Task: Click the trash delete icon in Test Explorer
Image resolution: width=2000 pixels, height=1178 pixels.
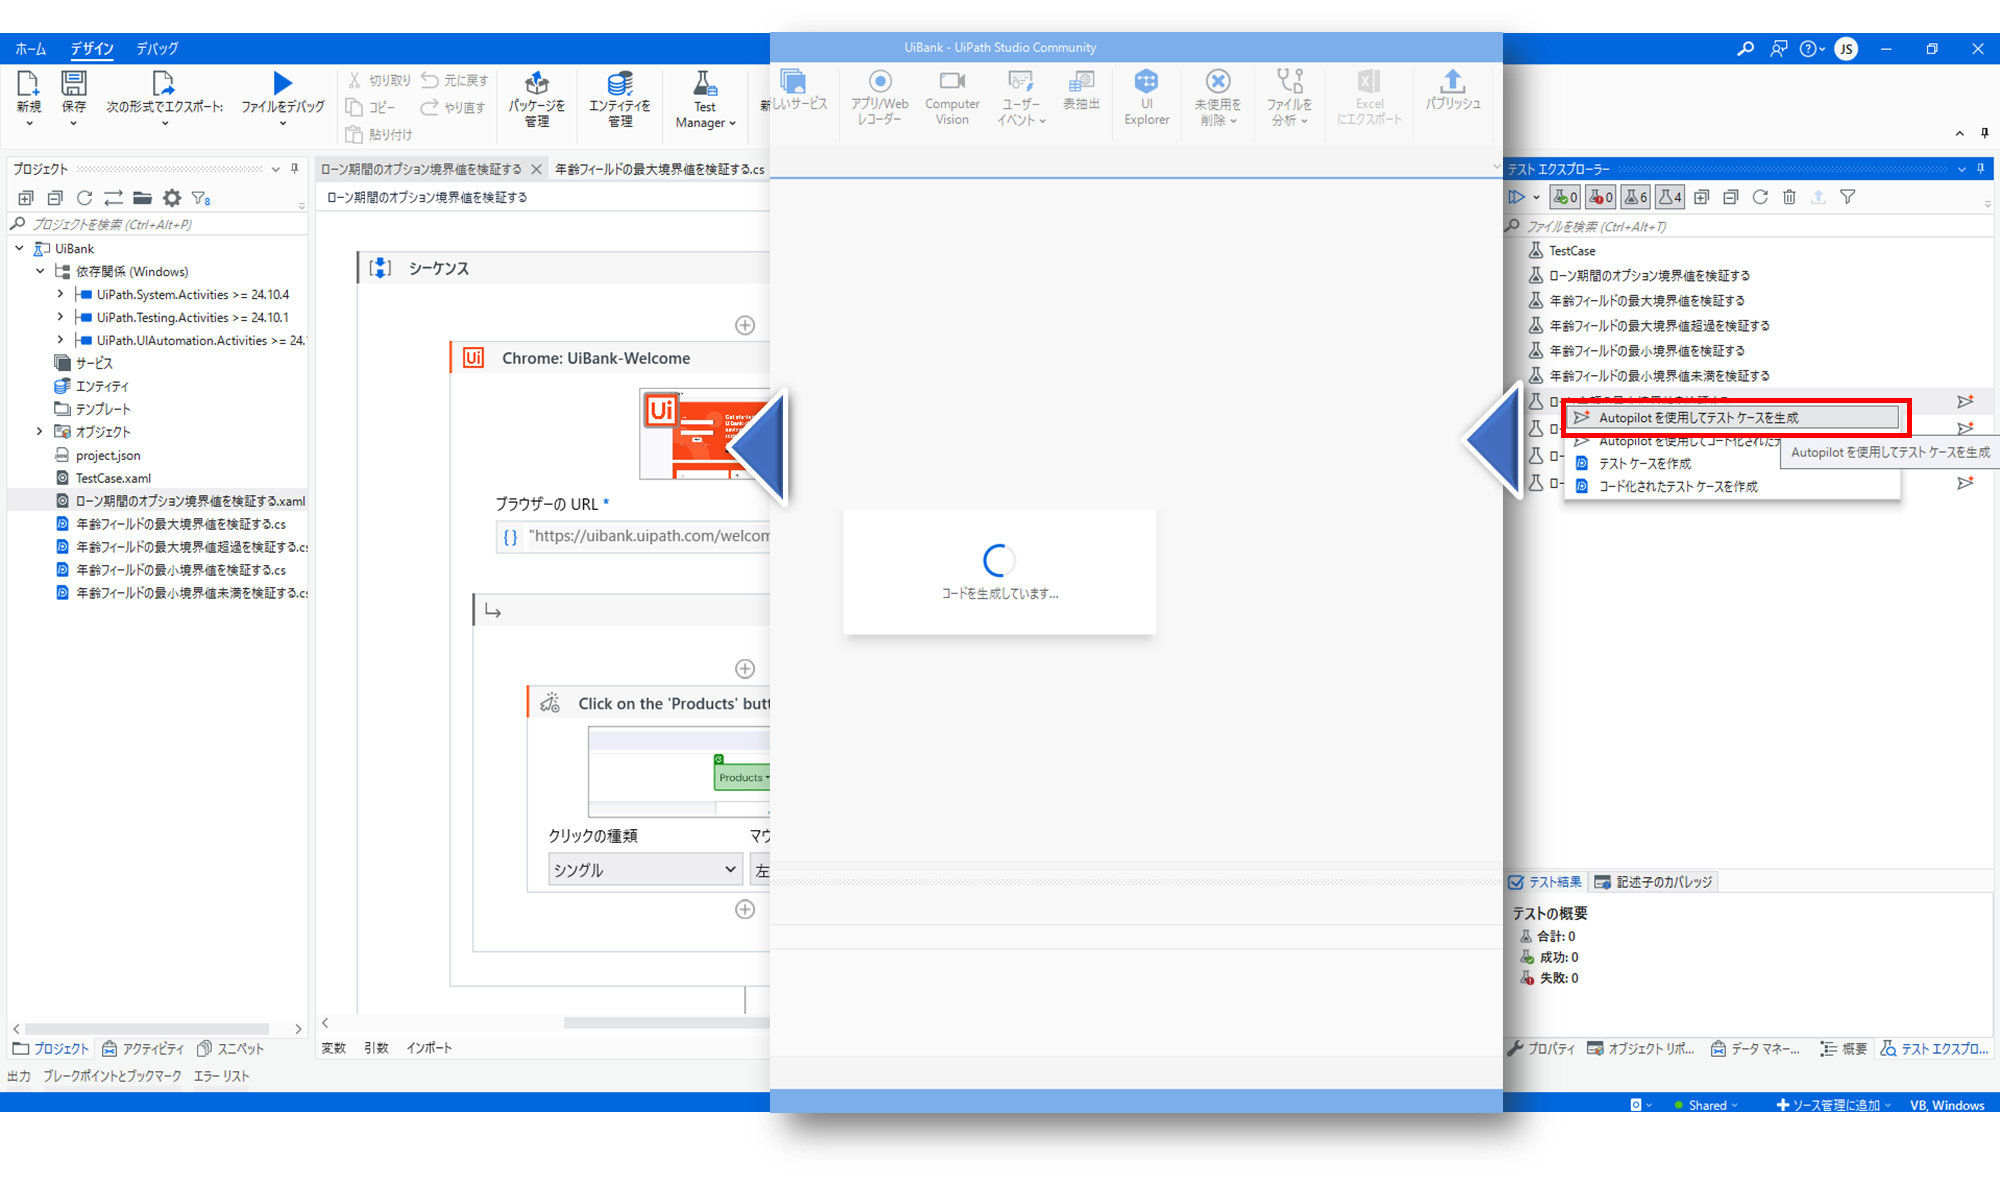Action: tap(1789, 197)
